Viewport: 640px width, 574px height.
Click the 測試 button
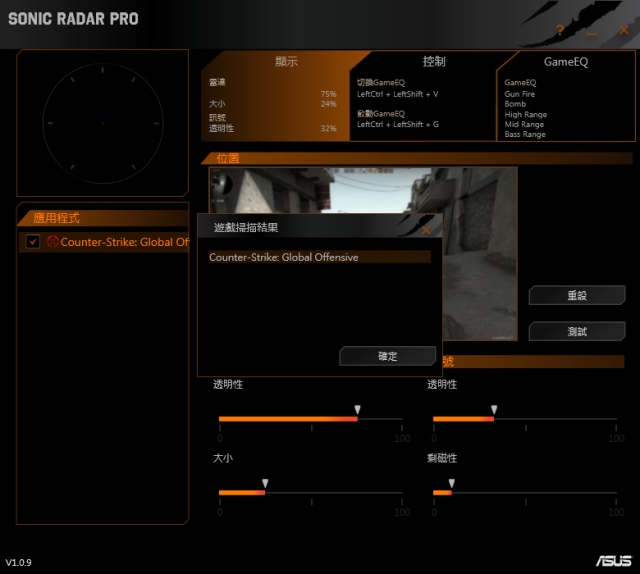tap(576, 331)
